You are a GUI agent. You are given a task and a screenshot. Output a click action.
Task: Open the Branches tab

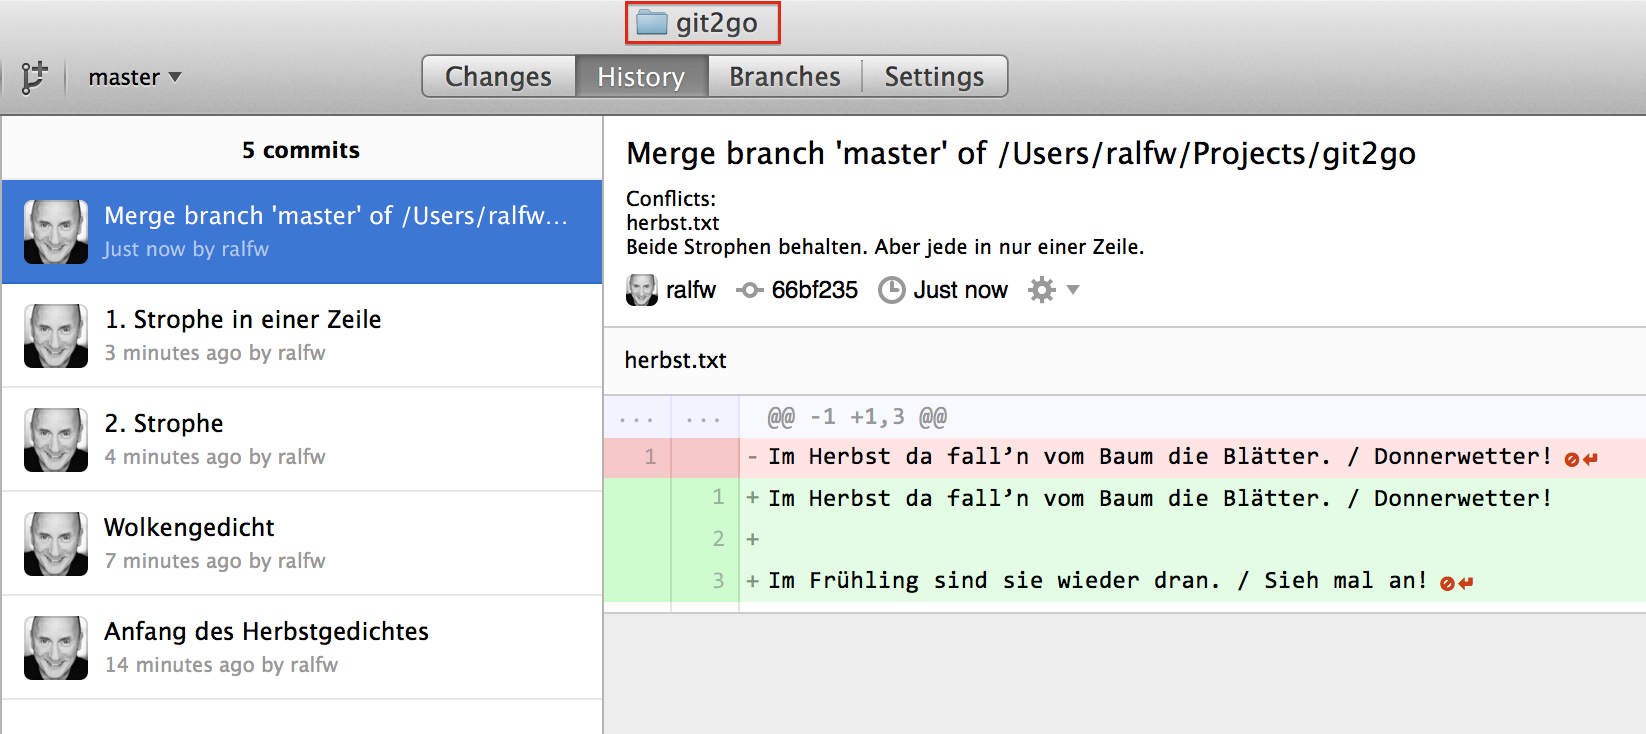(x=785, y=77)
